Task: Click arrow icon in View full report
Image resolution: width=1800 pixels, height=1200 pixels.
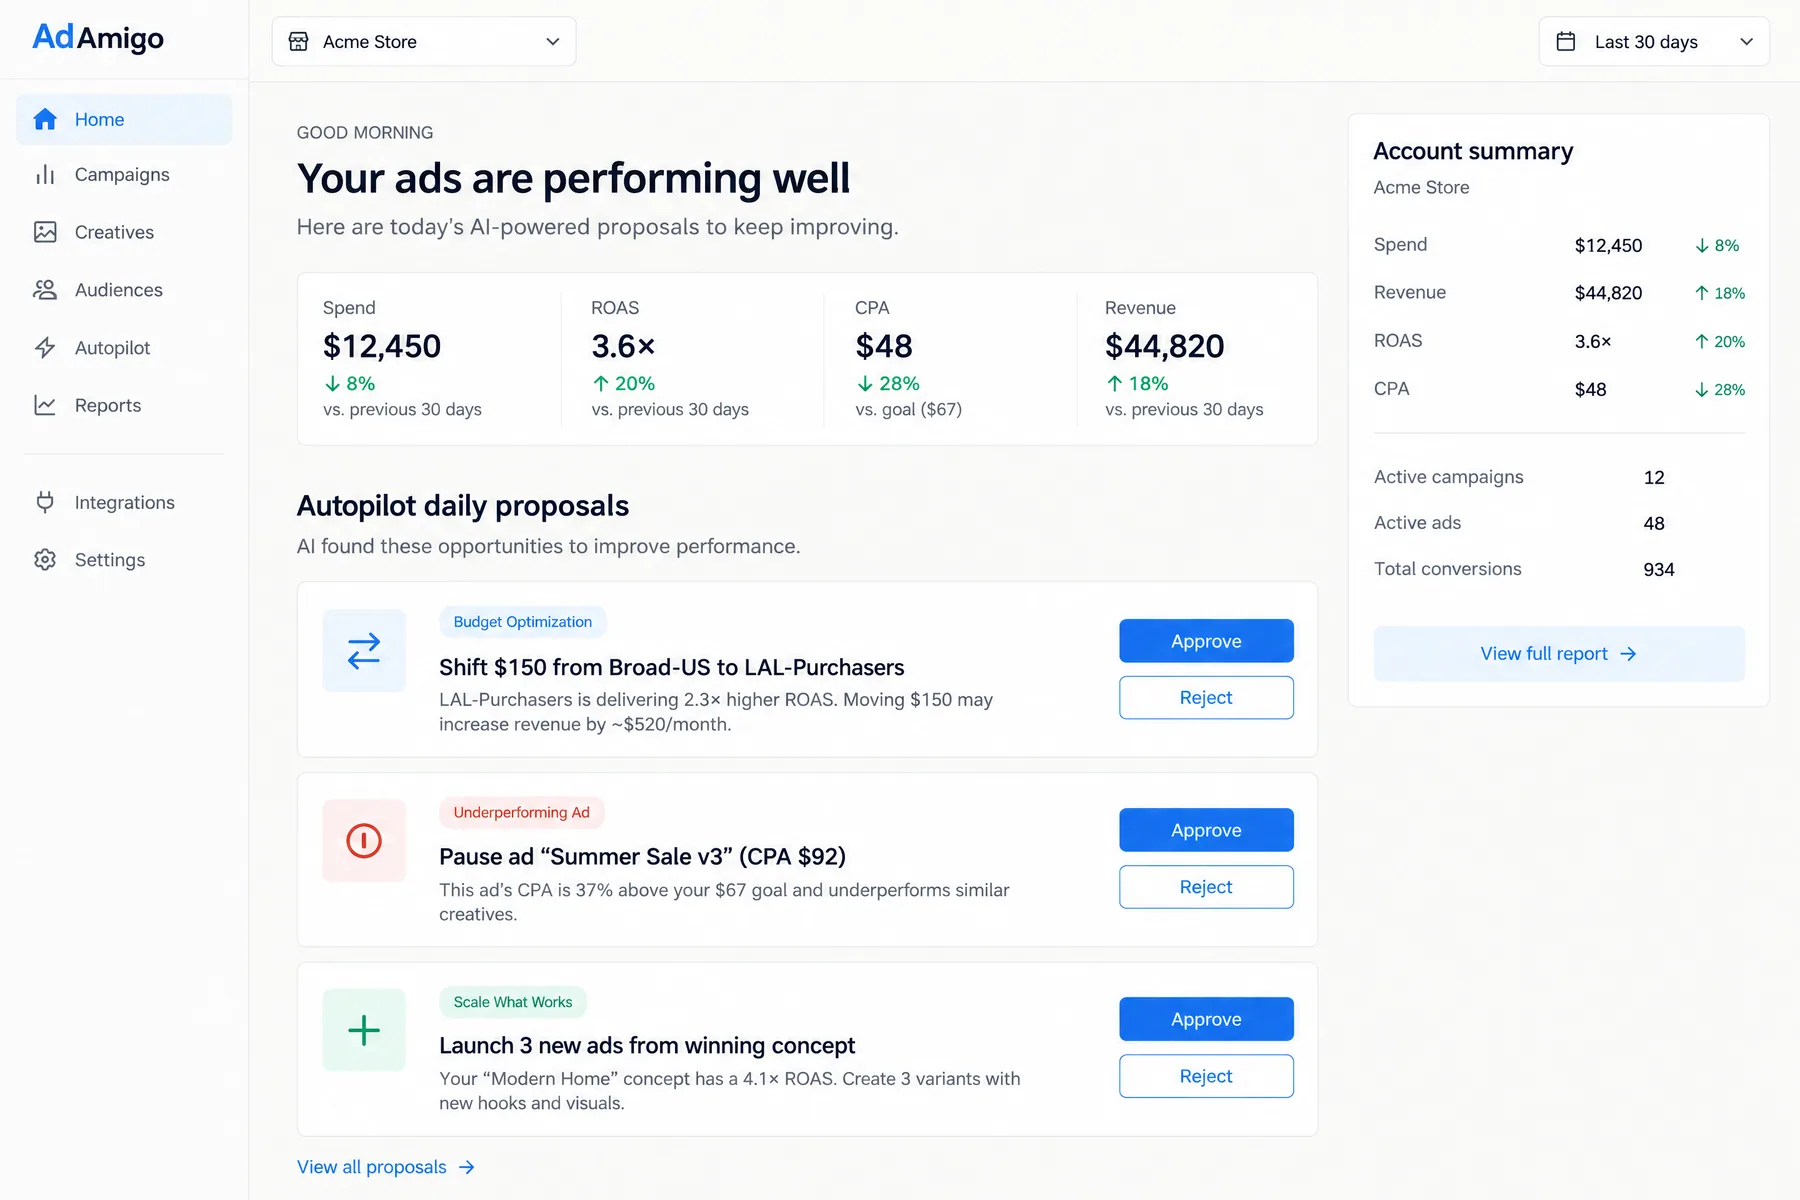Action: (x=1628, y=654)
